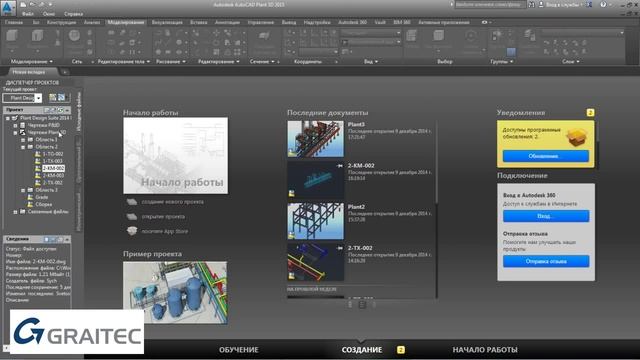This screenshot has width=640, height=360.
Task: Select the Box solid tool in the ribbon
Action: (x=12, y=36)
